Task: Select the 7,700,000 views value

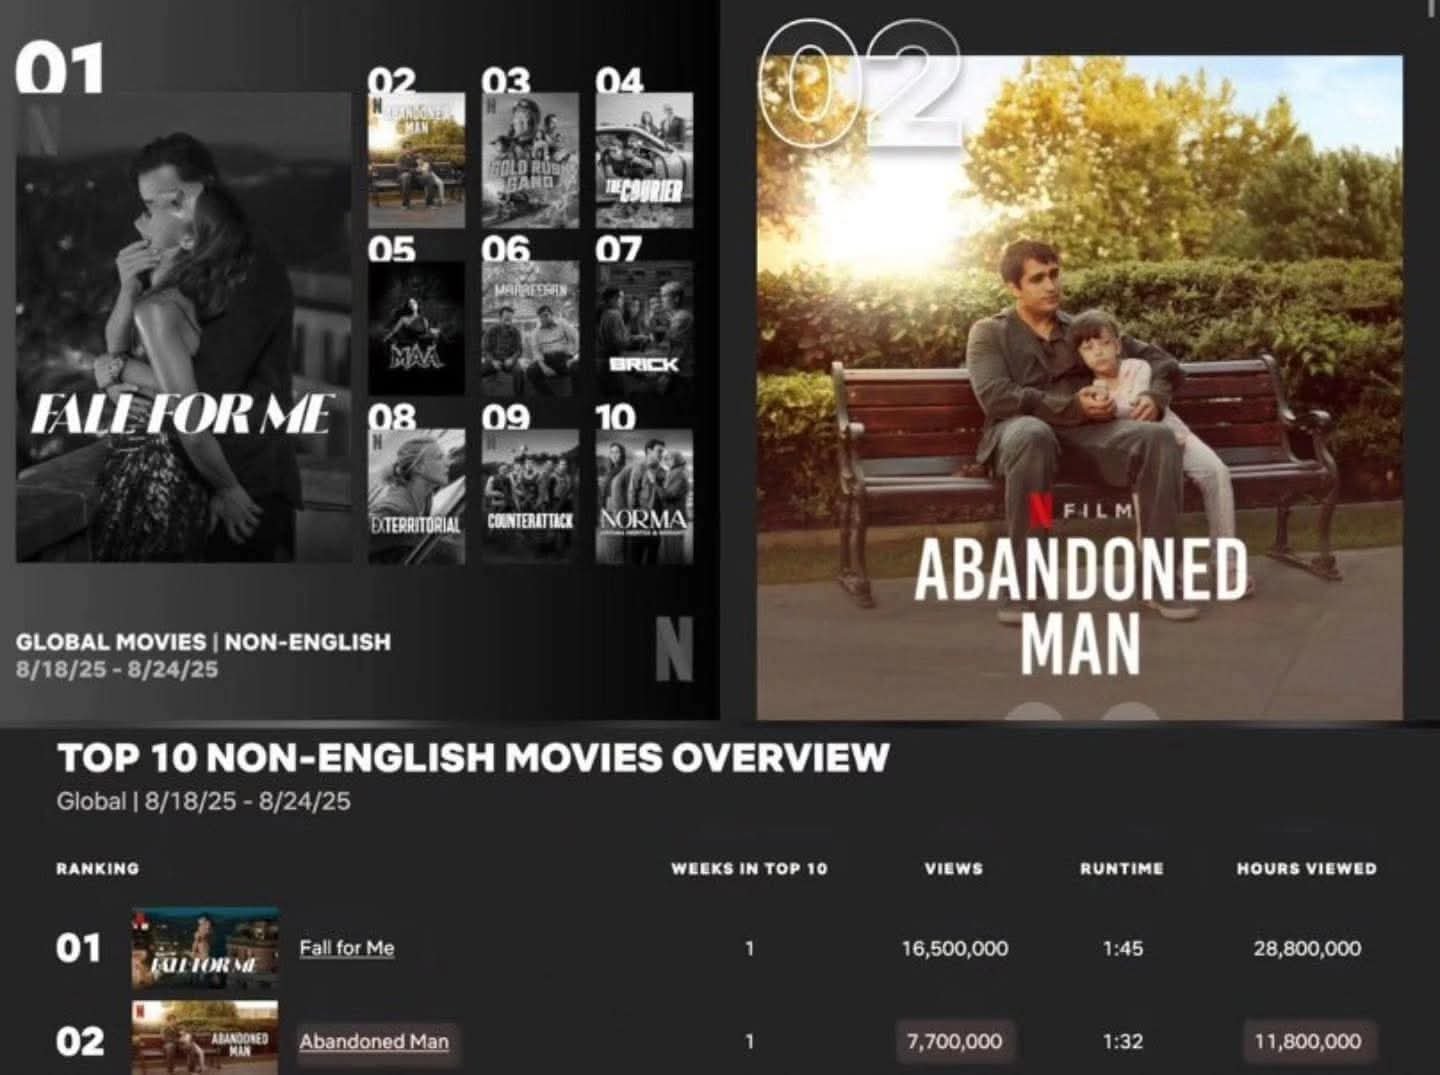Action: click(x=954, y=1041)
